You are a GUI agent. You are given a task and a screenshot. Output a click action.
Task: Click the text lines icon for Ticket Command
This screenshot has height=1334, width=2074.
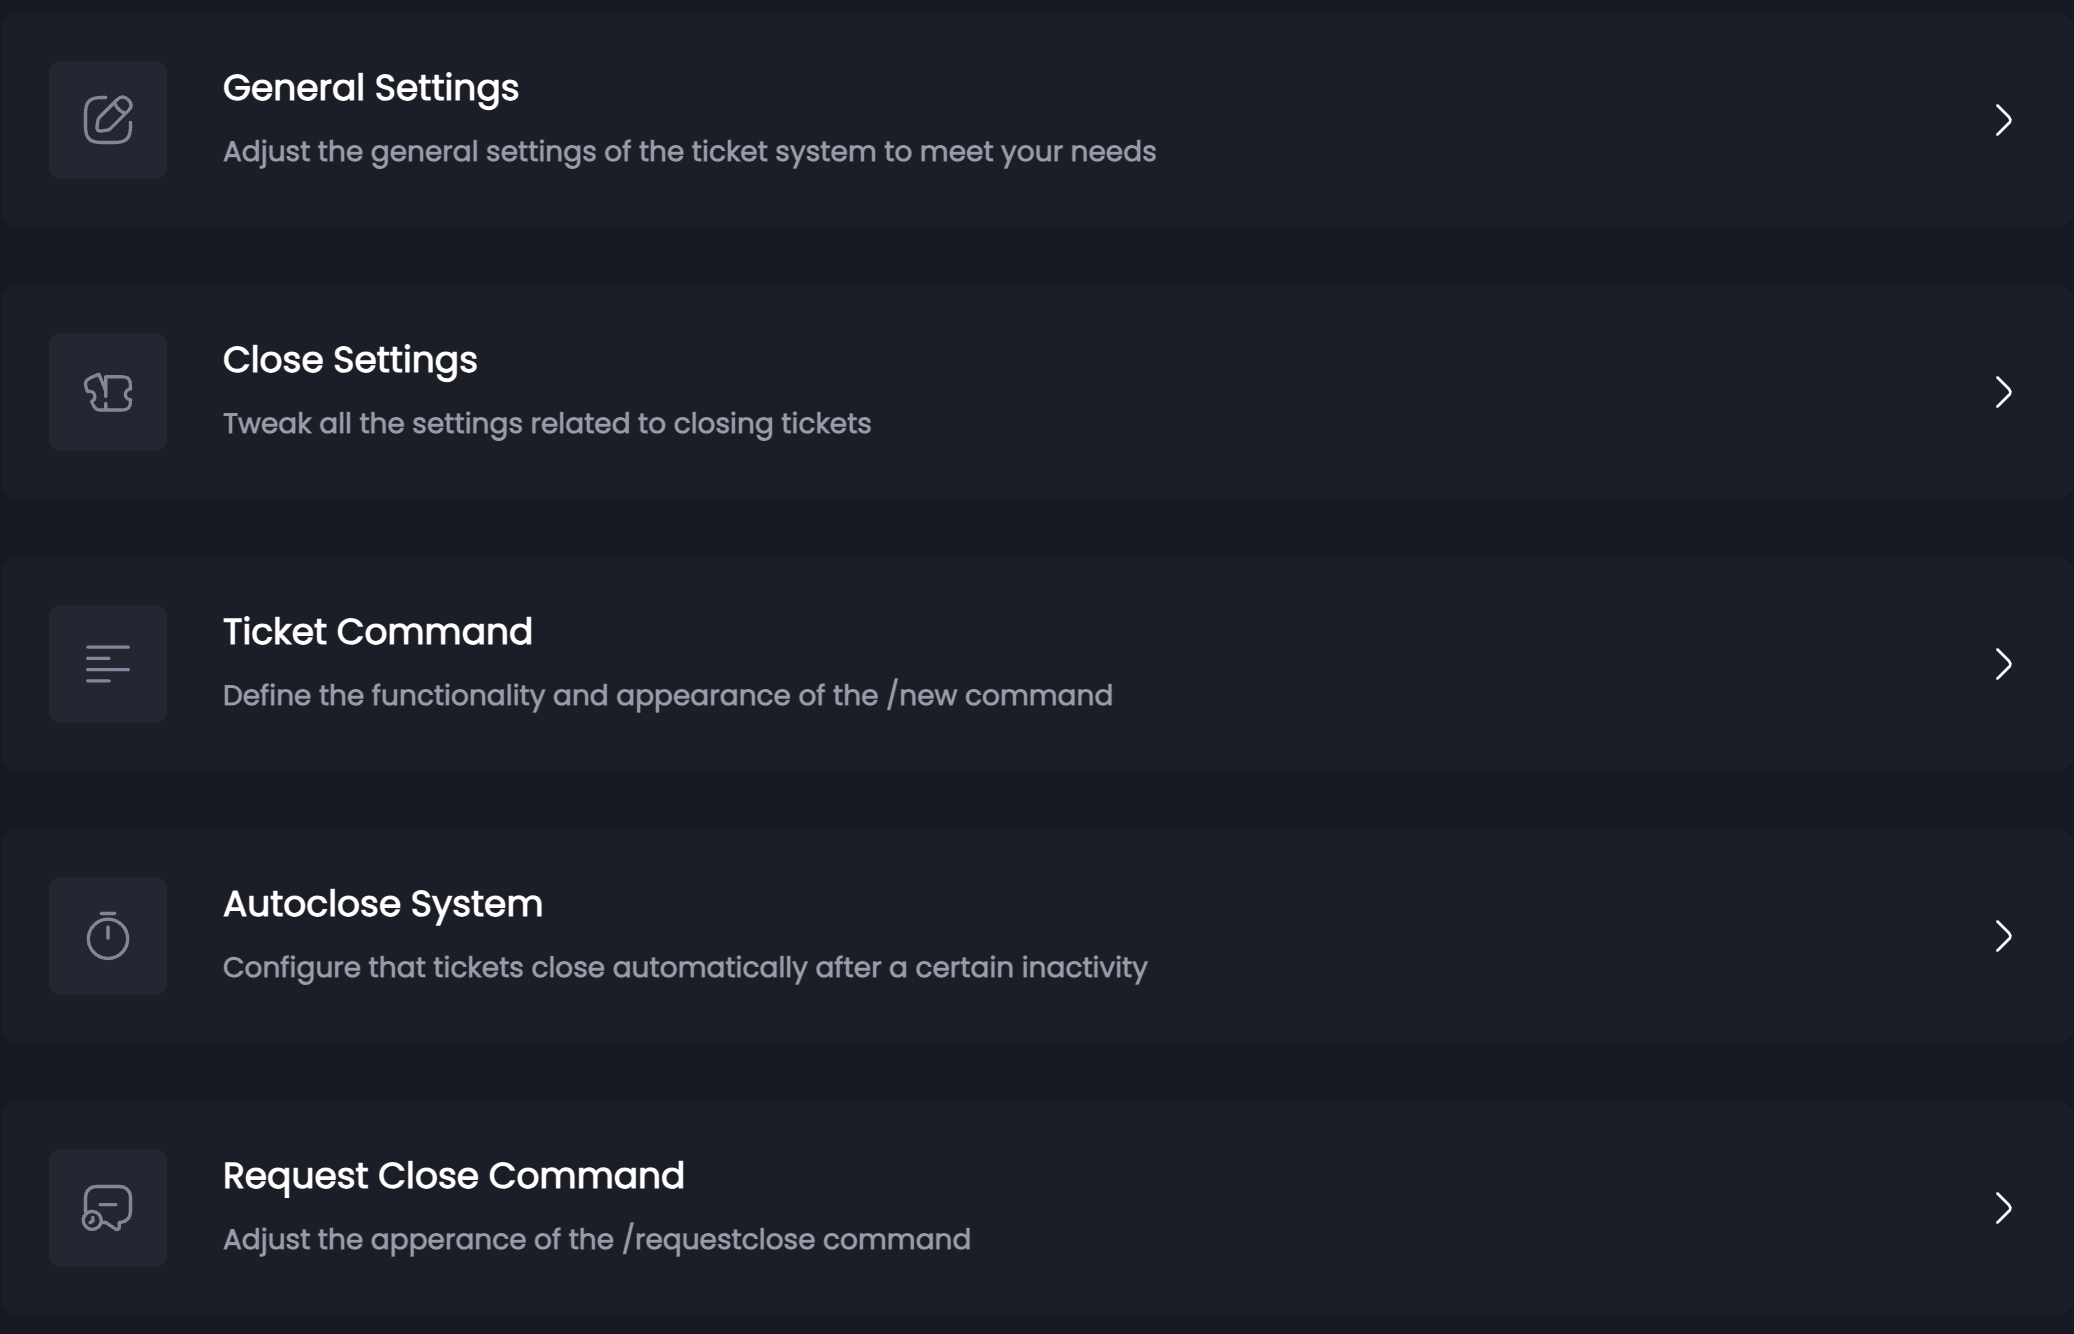click(108, 664)
